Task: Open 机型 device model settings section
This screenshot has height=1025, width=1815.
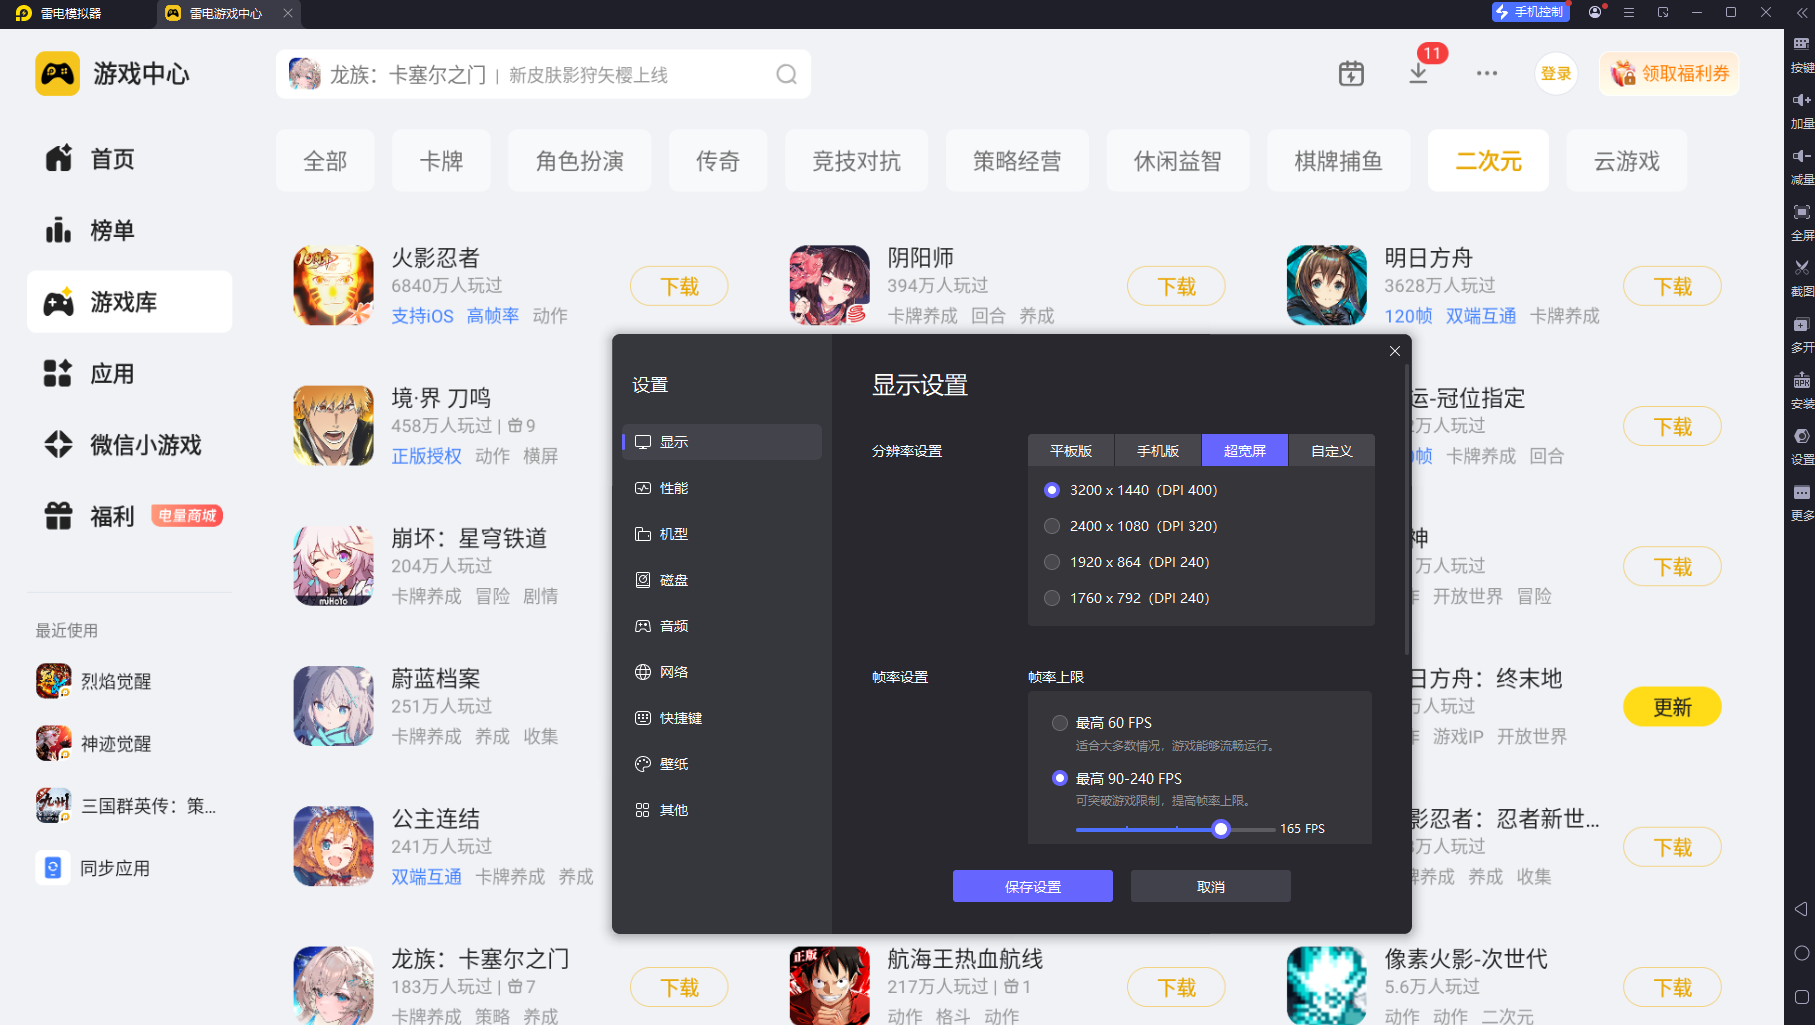Action: [722, 534]
